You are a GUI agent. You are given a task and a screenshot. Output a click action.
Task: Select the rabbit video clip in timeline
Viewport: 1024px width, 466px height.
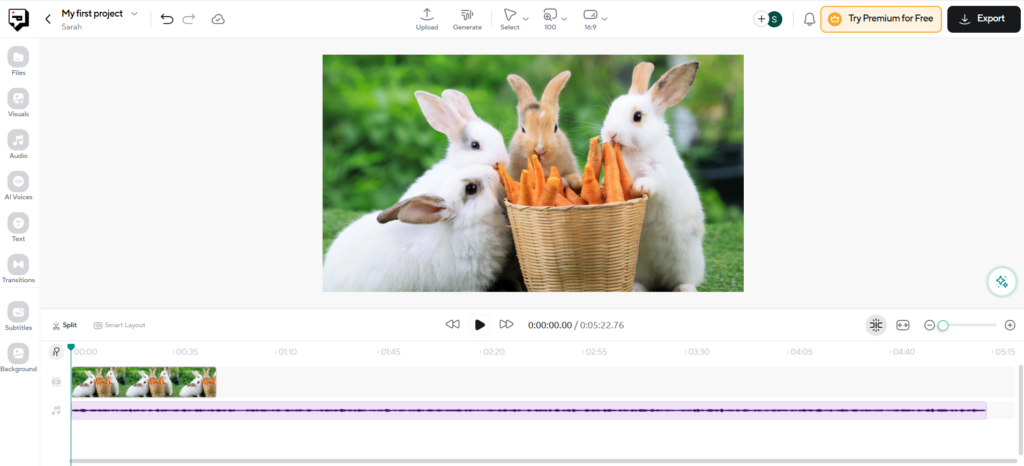[144, 382]
